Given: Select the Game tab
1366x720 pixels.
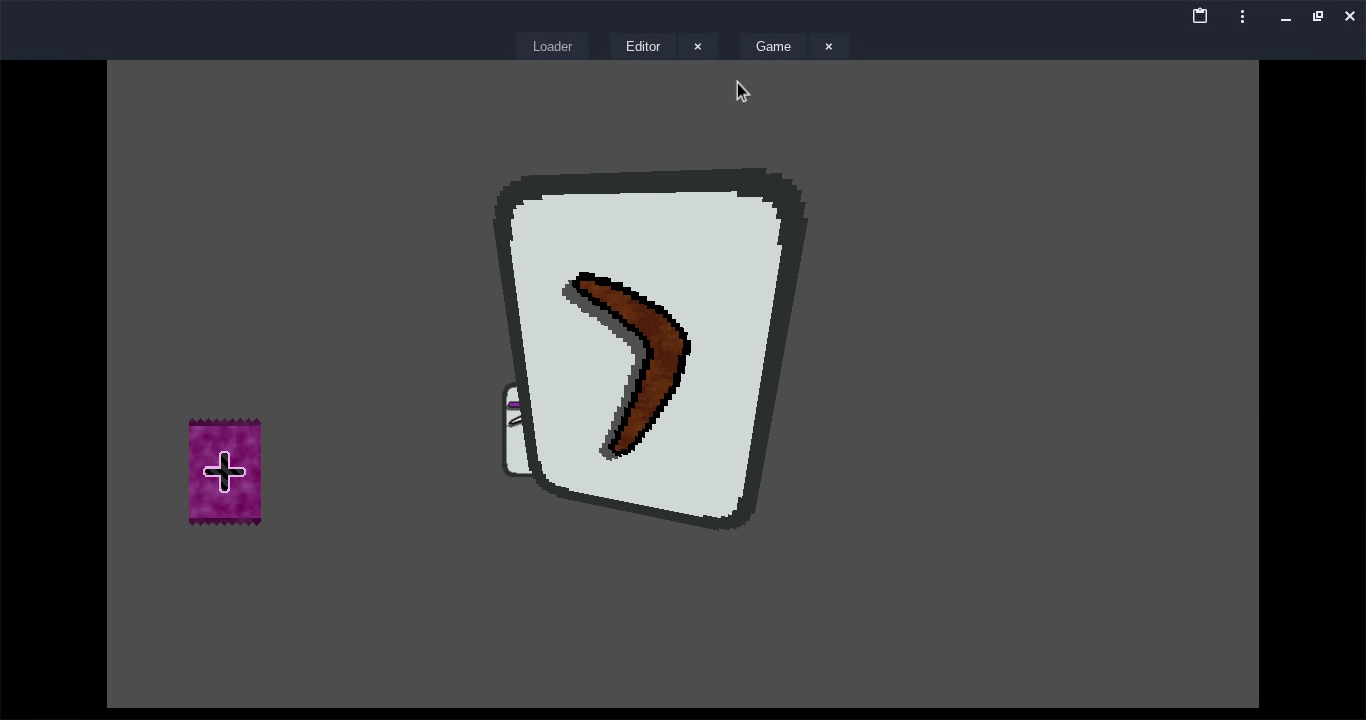Looking at the screenshot, I should pos(773,47).
